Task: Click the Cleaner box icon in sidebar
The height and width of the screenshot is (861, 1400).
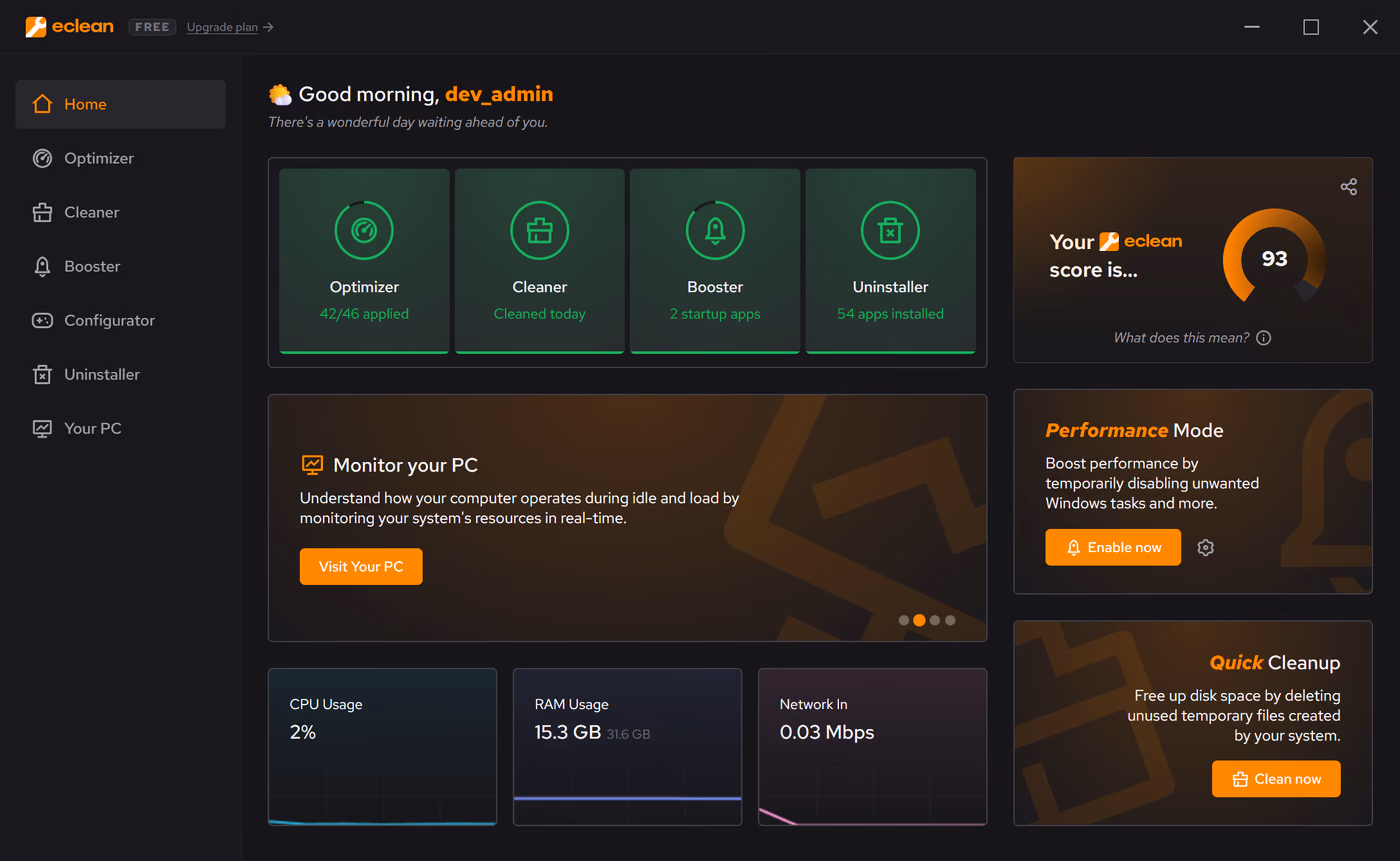Action: 42,212
